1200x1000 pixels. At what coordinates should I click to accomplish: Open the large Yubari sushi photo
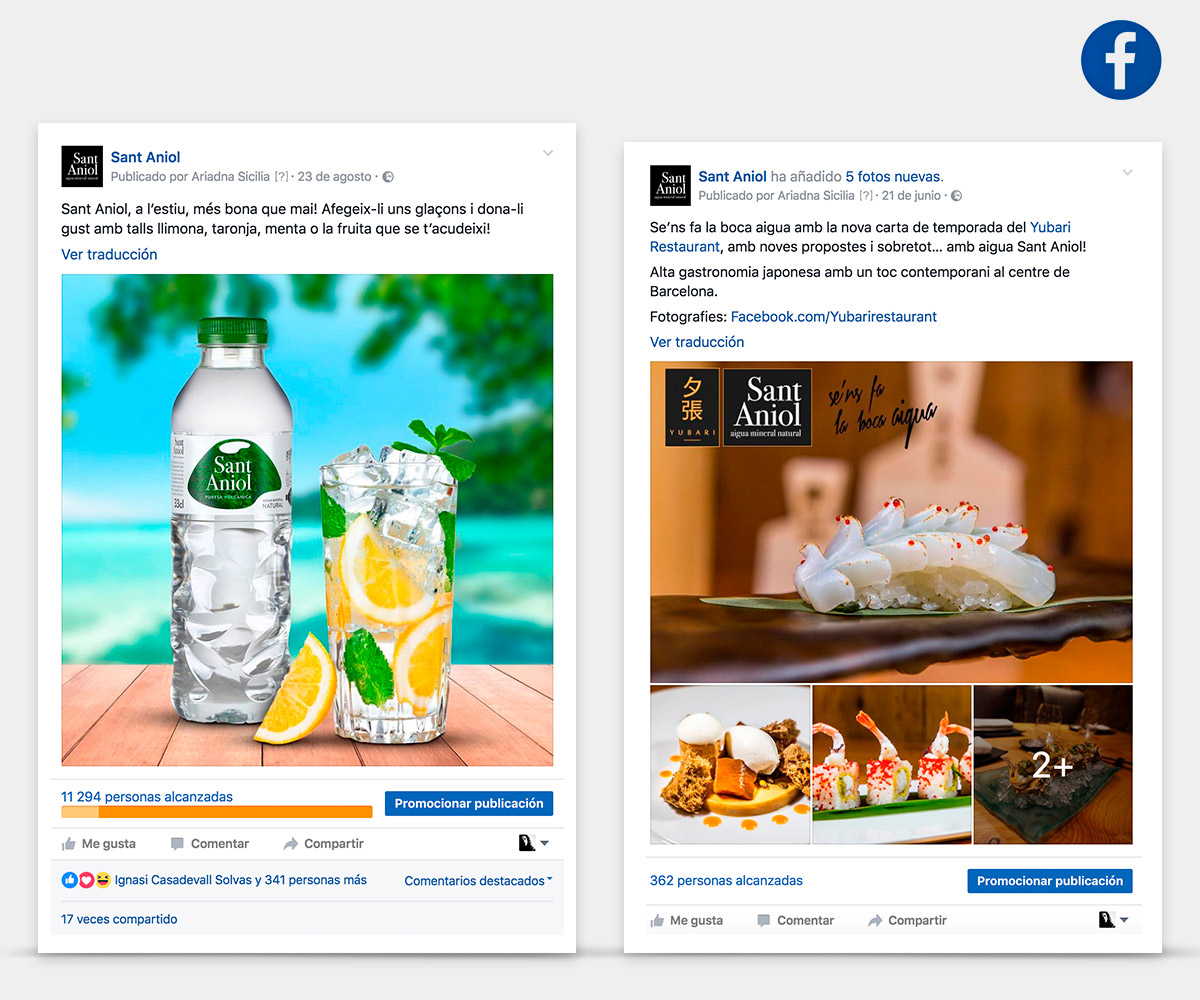pos(891,521)
